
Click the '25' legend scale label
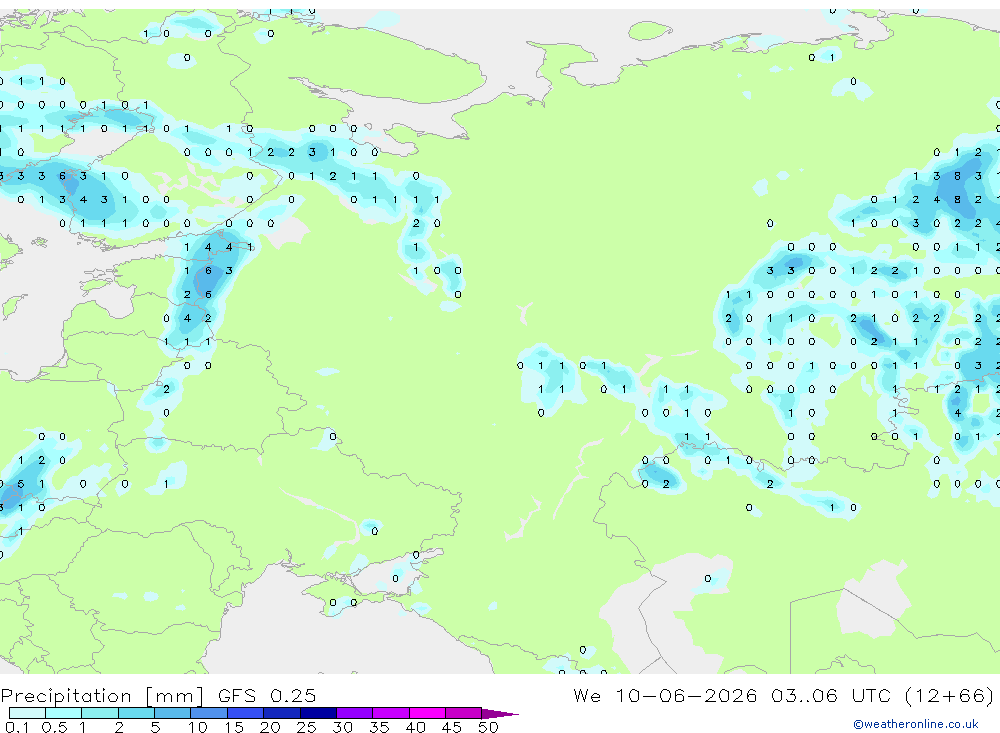click(306, 727)
